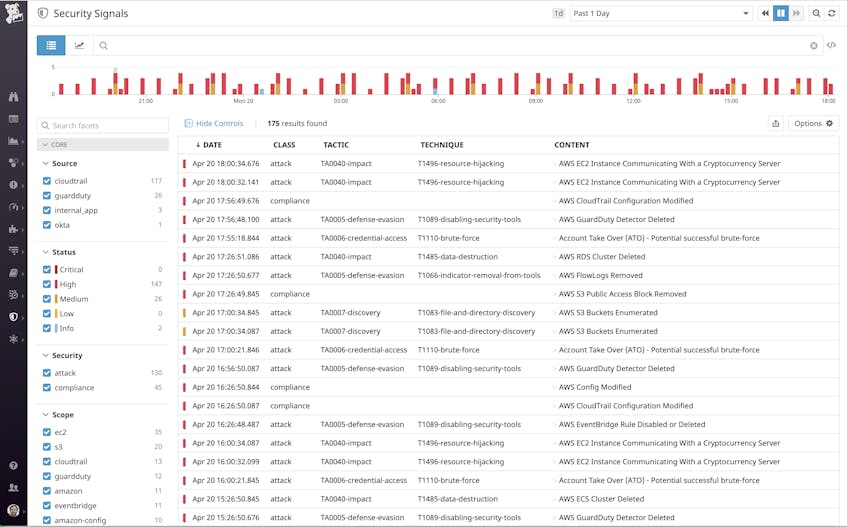Switch to list view

51,45
